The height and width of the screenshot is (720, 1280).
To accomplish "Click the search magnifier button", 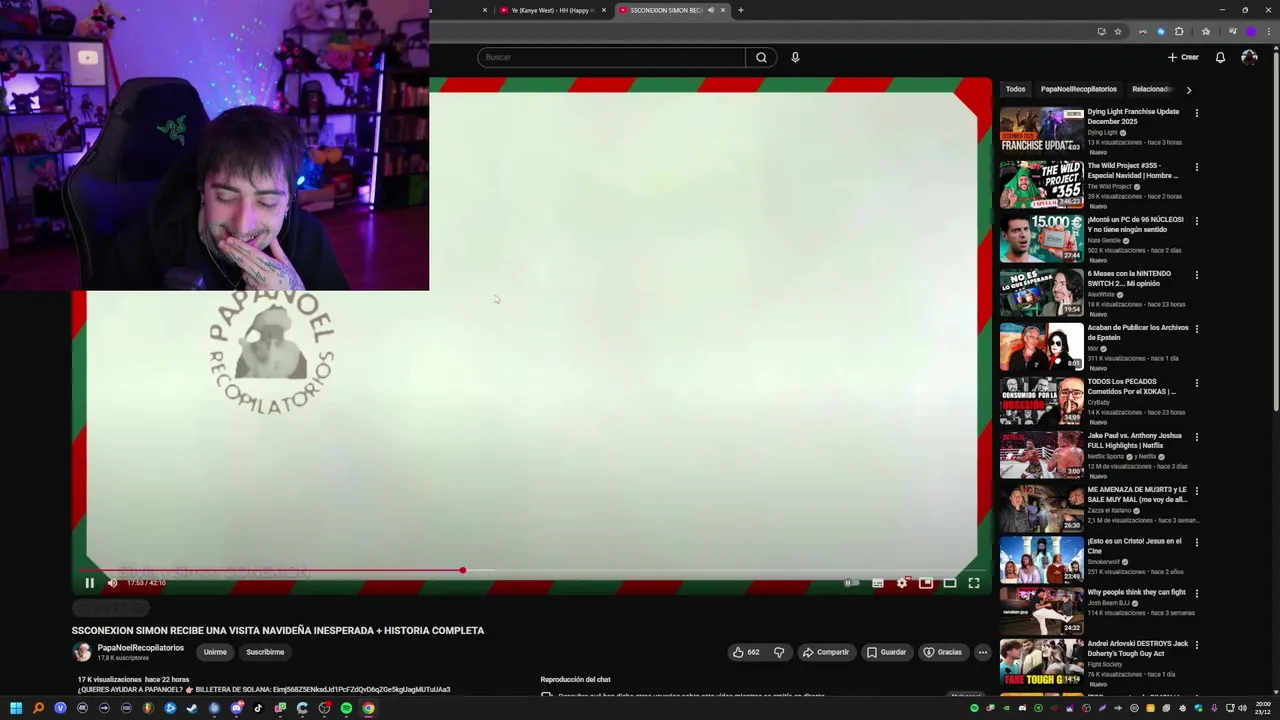I will point(761,57).
